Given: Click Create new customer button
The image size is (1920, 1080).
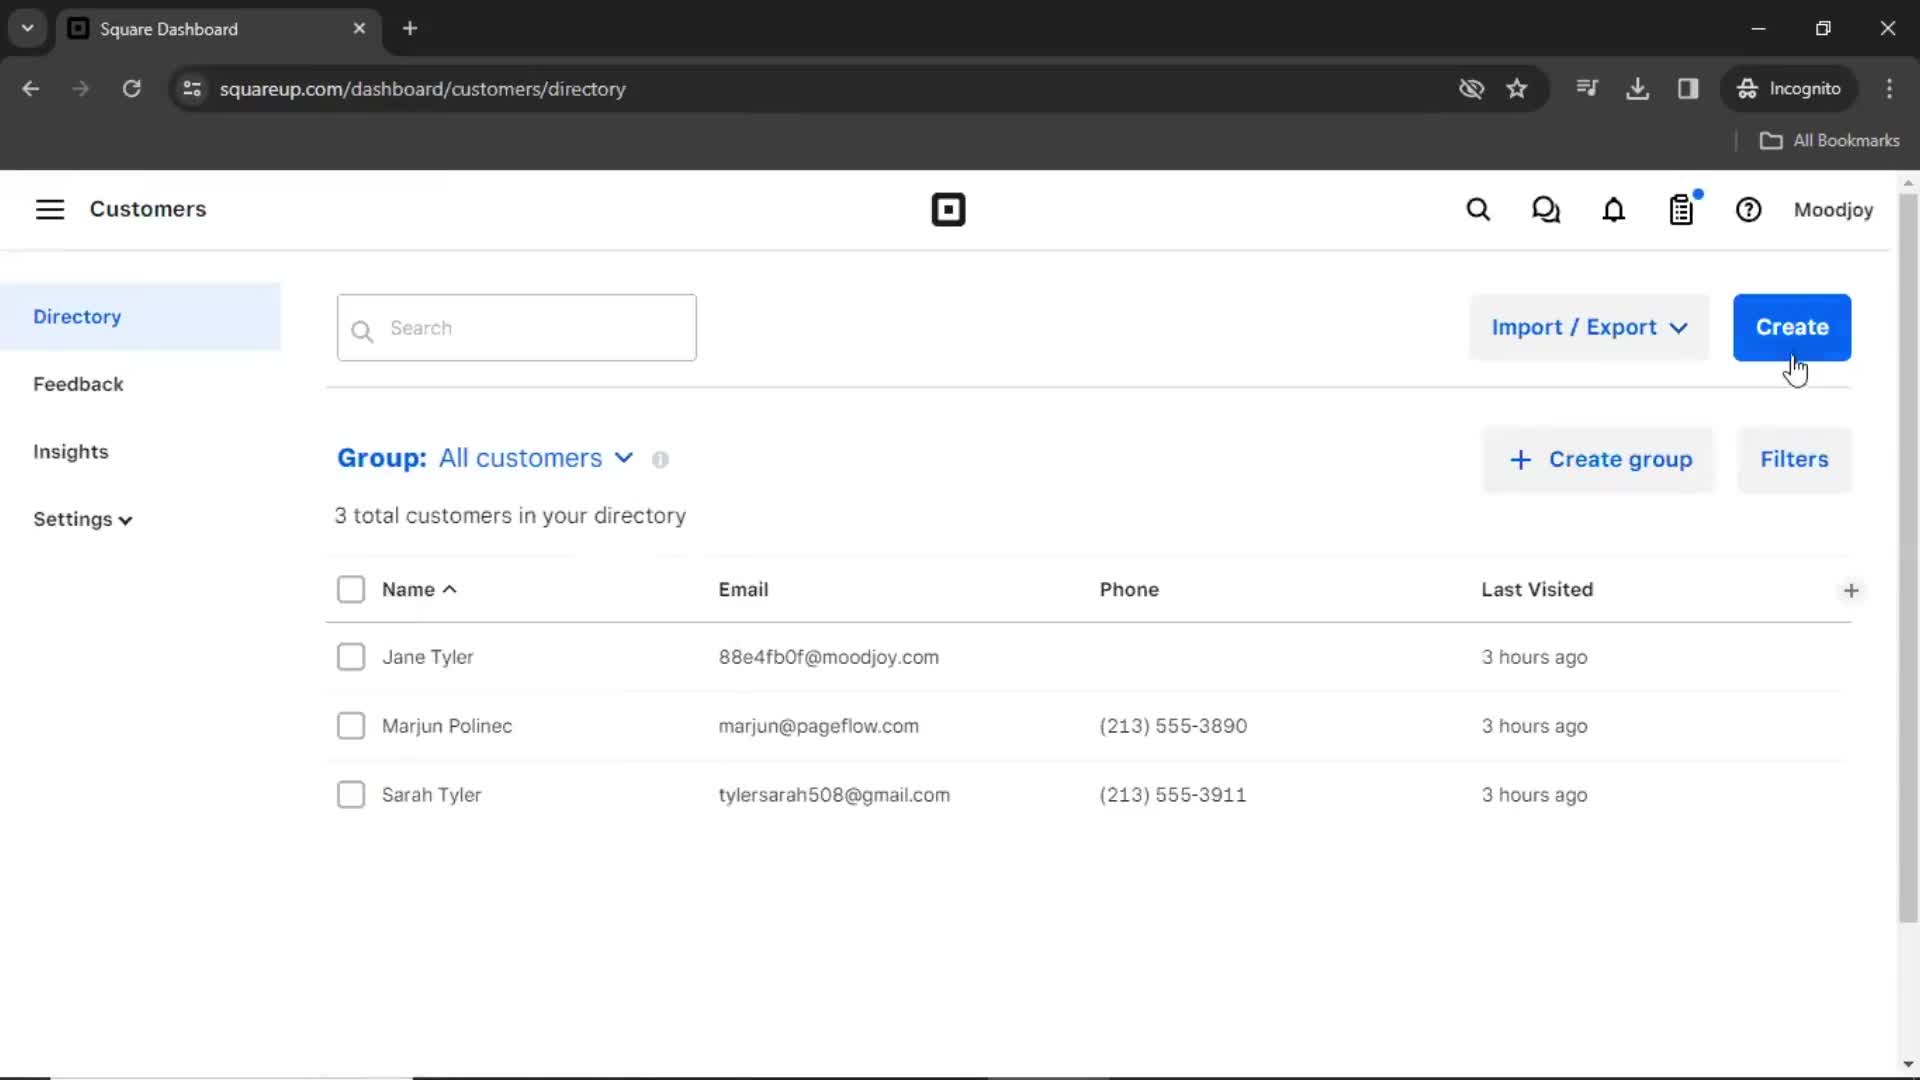Looking at the screenshot, I should point(1792,327).
